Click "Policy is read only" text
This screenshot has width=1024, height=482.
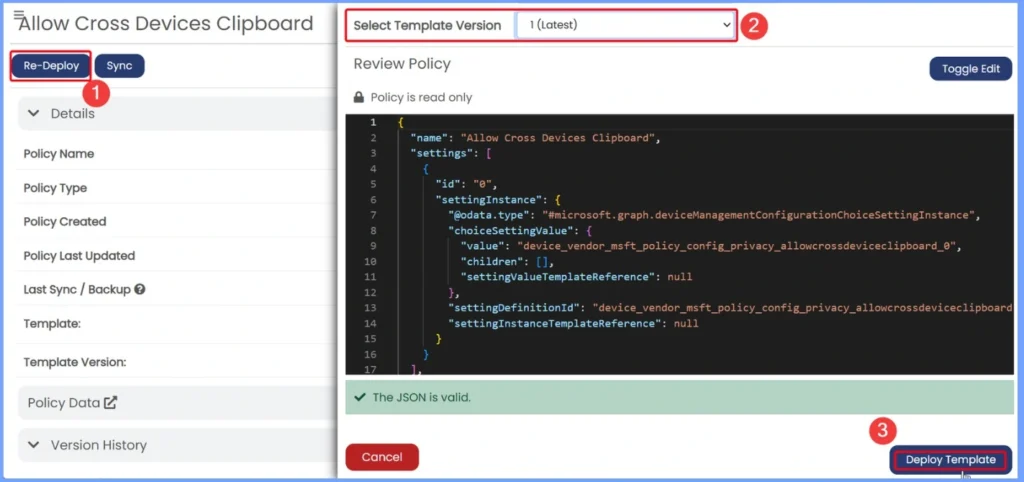pos(421,98)
